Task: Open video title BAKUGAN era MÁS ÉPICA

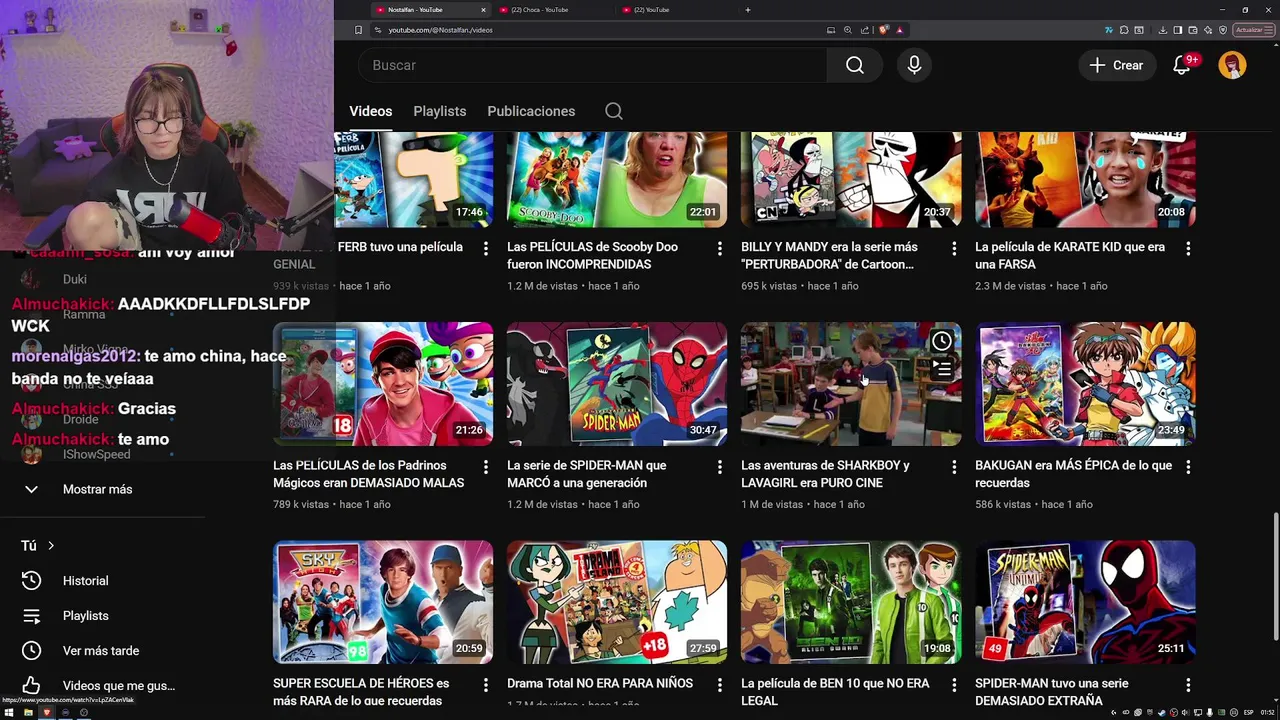Action: [x=1073, y=474]
